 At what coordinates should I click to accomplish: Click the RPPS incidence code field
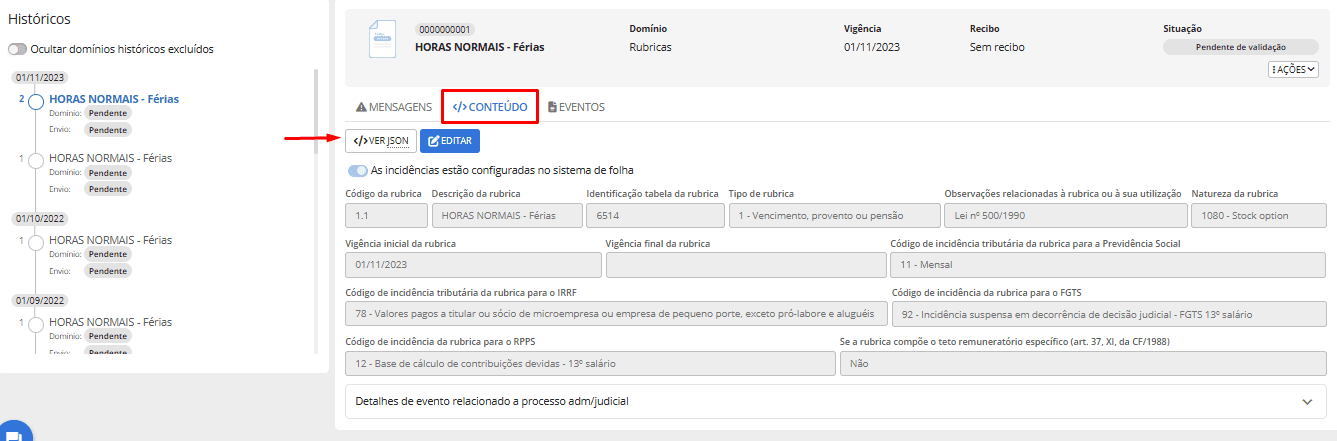(x=590, y=363)
